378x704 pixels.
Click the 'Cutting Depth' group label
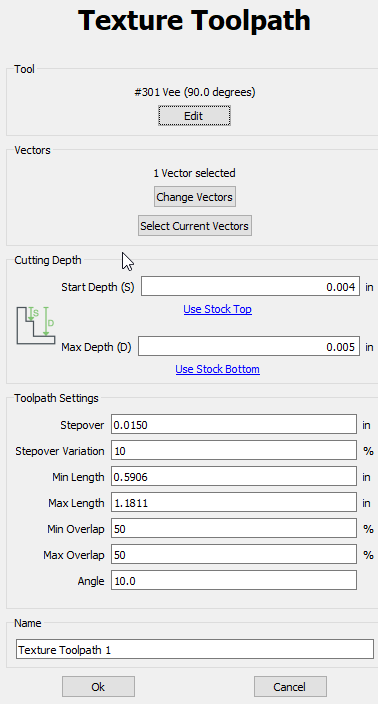click(x=48, y=260)
